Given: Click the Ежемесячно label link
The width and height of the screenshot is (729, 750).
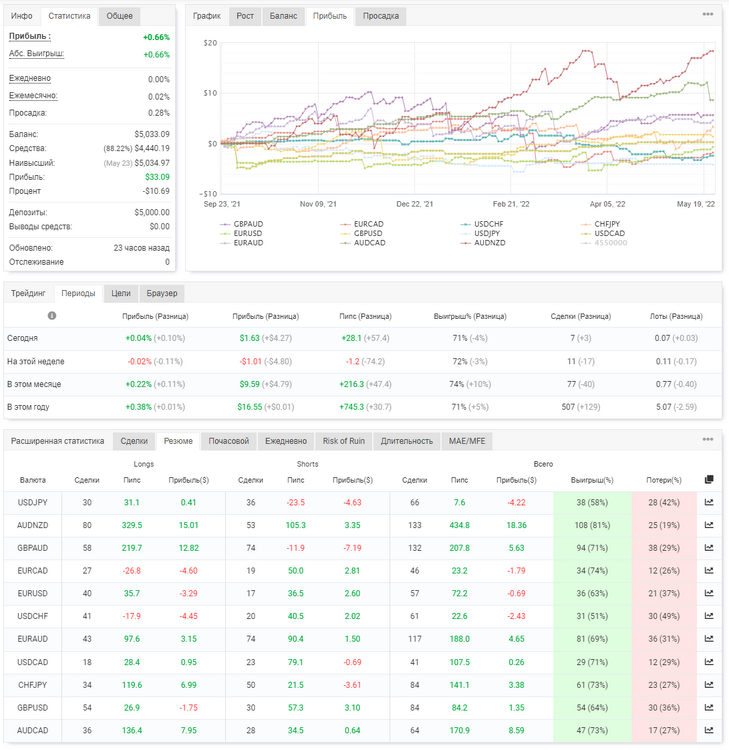Looking at the screenshot, I should tap(33, 96).
